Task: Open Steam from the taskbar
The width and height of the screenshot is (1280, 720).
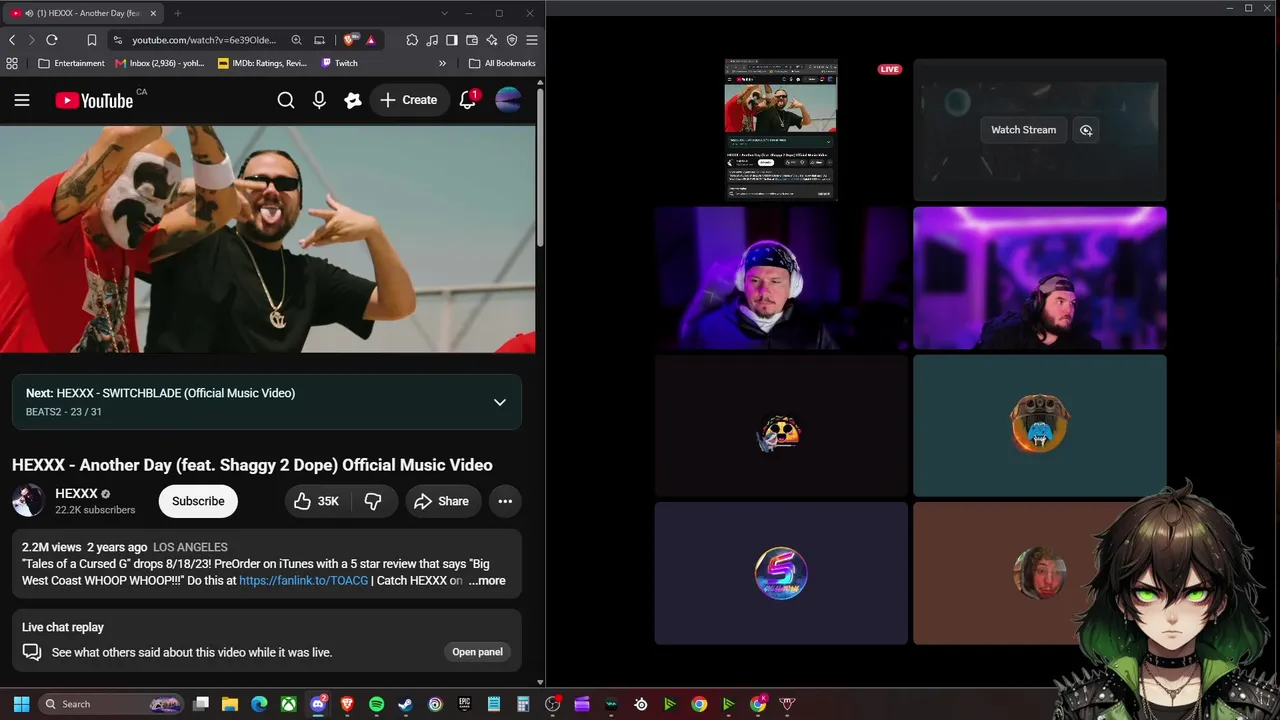Action: tap(405, 704)
